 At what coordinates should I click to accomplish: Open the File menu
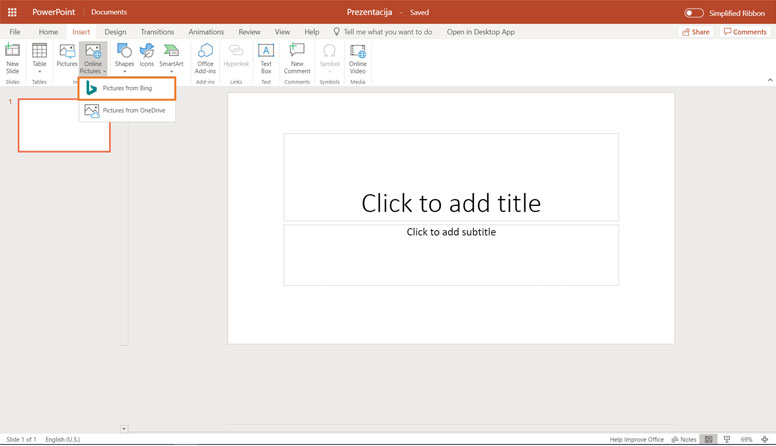[15, 32]
